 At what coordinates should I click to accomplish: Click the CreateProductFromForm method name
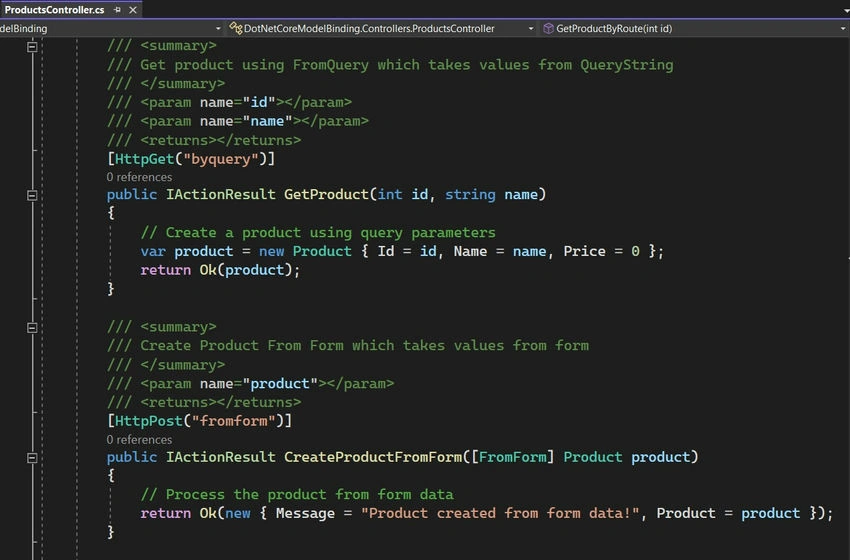pos(374,457)
